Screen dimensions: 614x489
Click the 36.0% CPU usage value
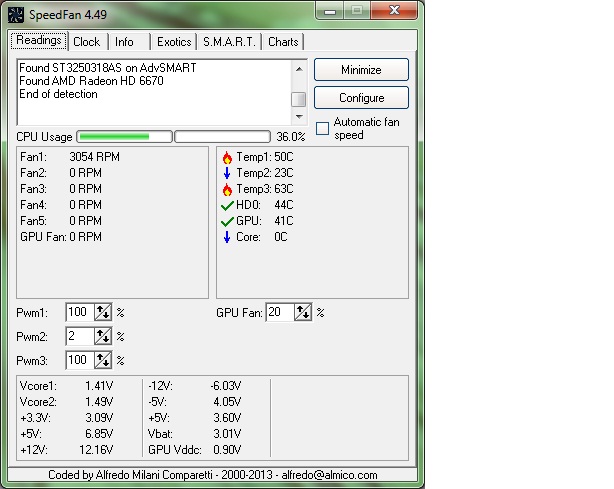tap(291, 137)
